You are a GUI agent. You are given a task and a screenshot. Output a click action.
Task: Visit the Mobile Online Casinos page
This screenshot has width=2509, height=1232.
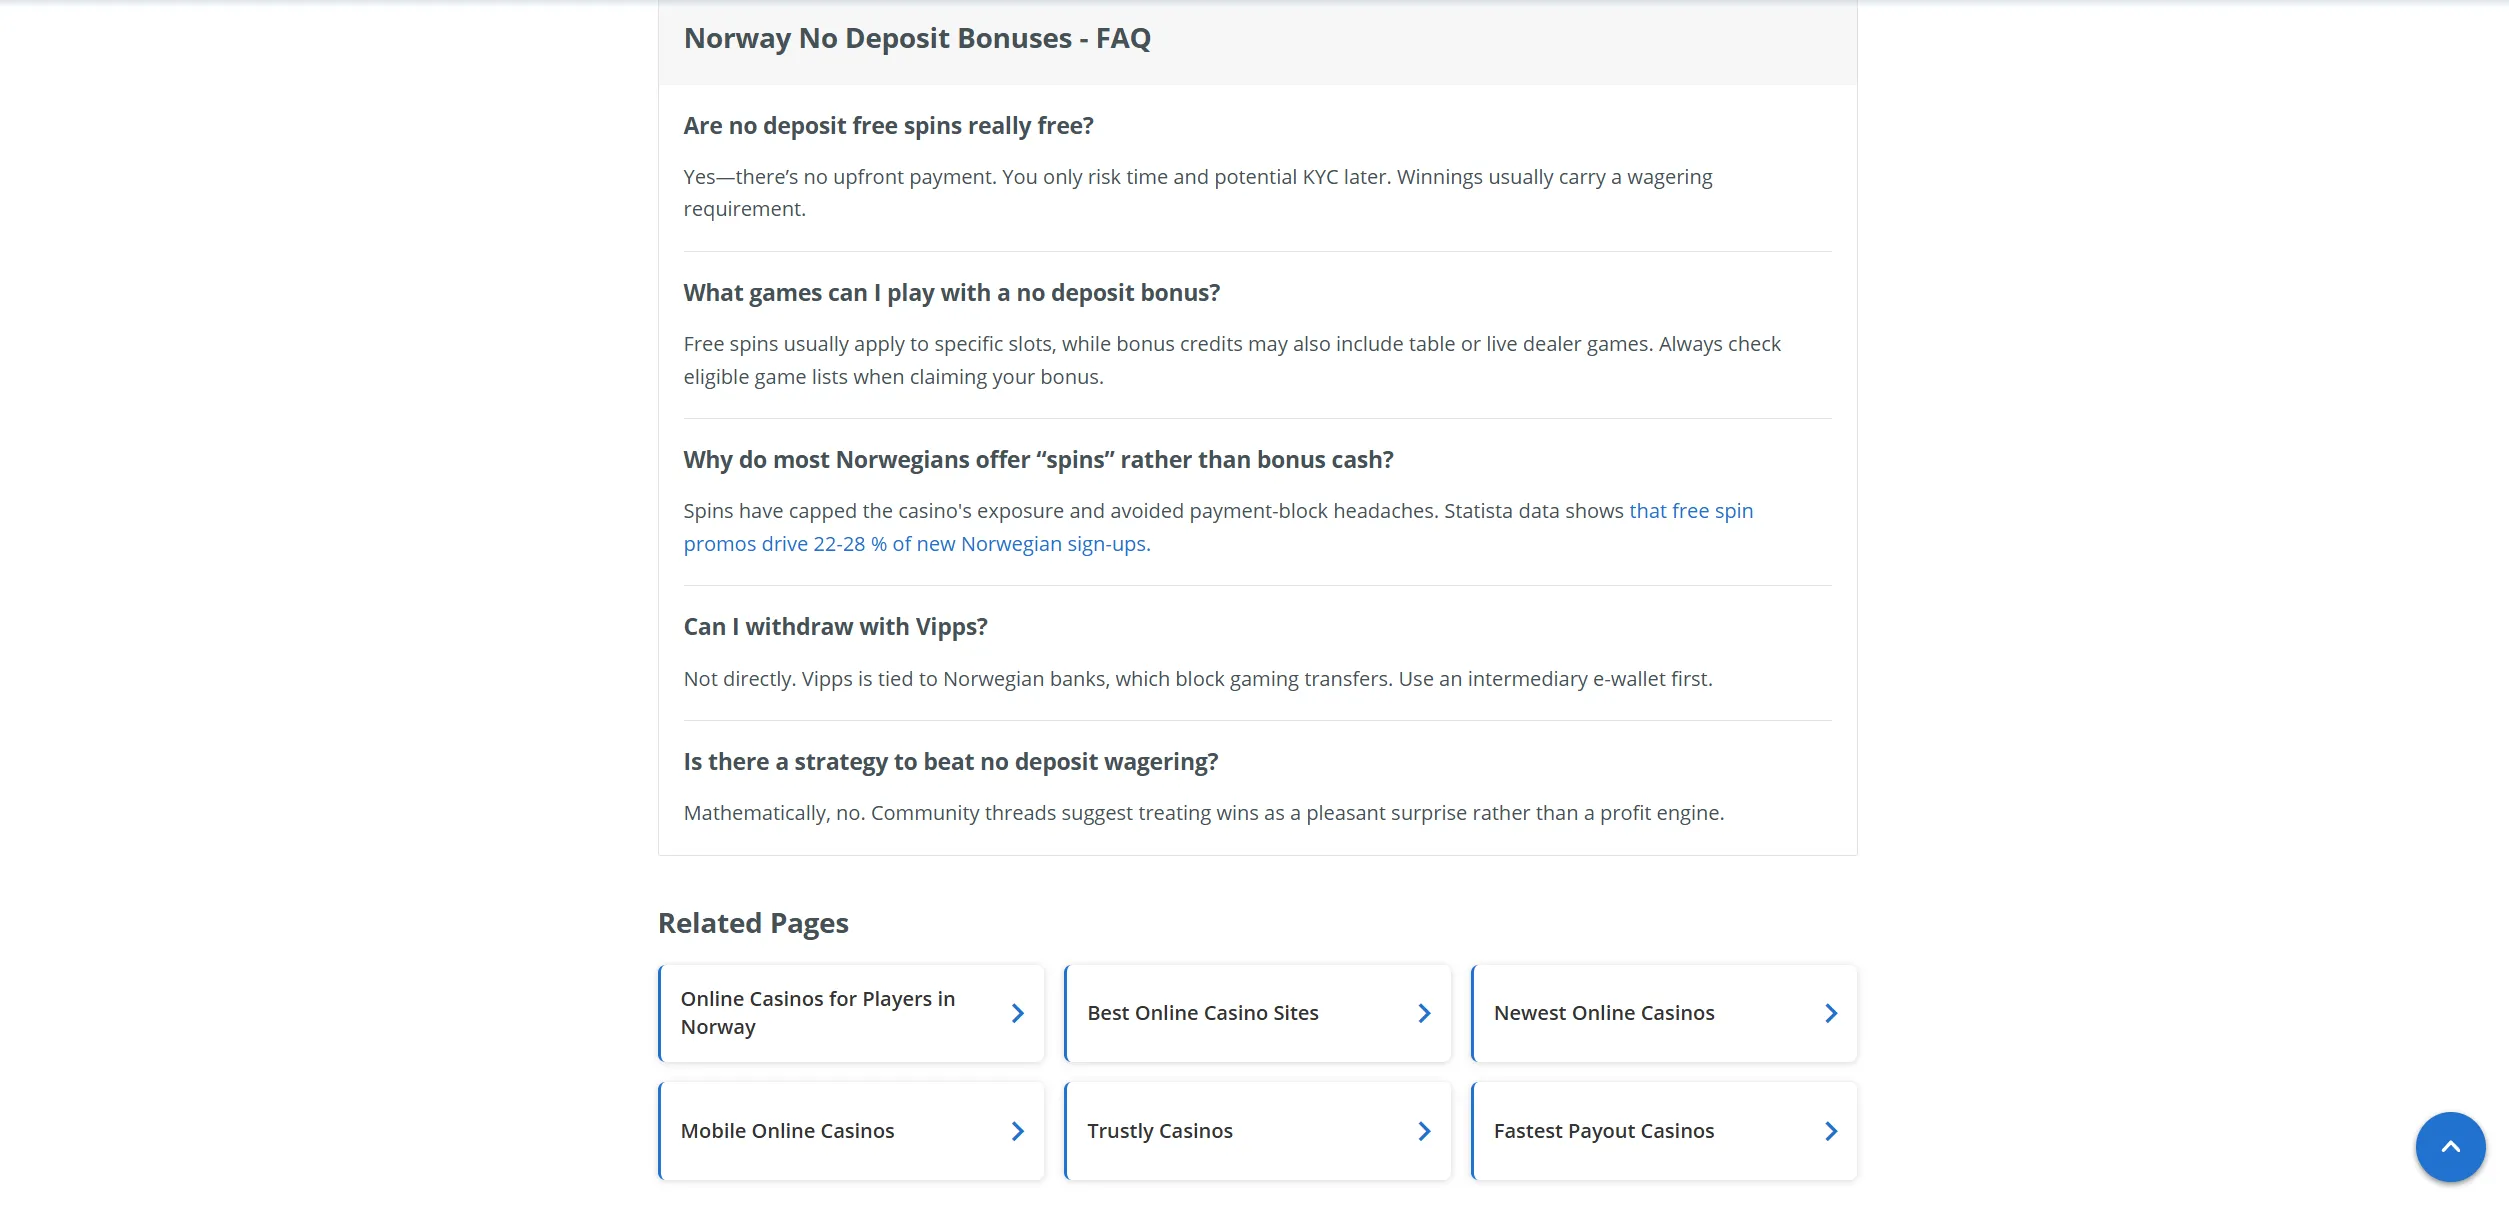pos(851,1131)
